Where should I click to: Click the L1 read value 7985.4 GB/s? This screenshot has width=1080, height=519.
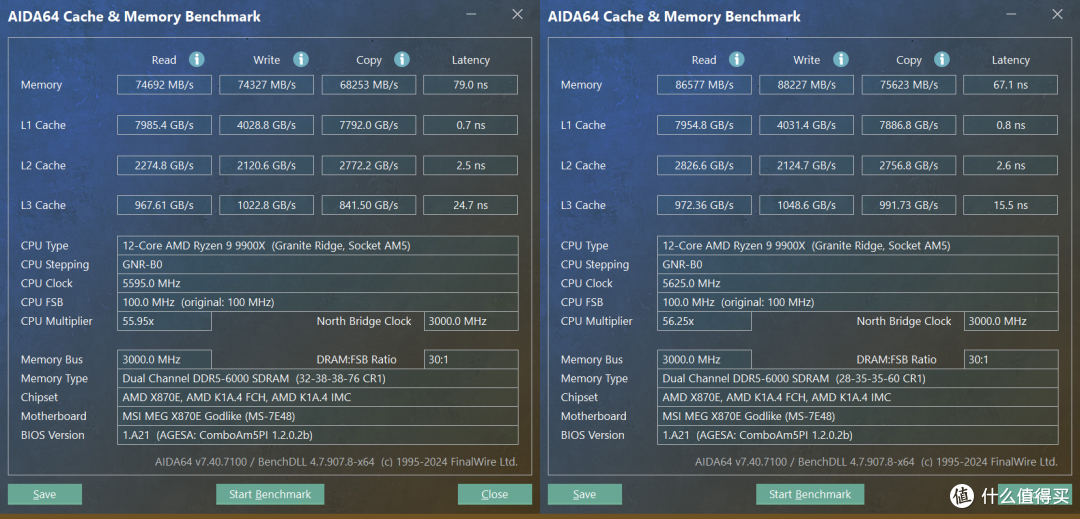click(x=164, y=125)
